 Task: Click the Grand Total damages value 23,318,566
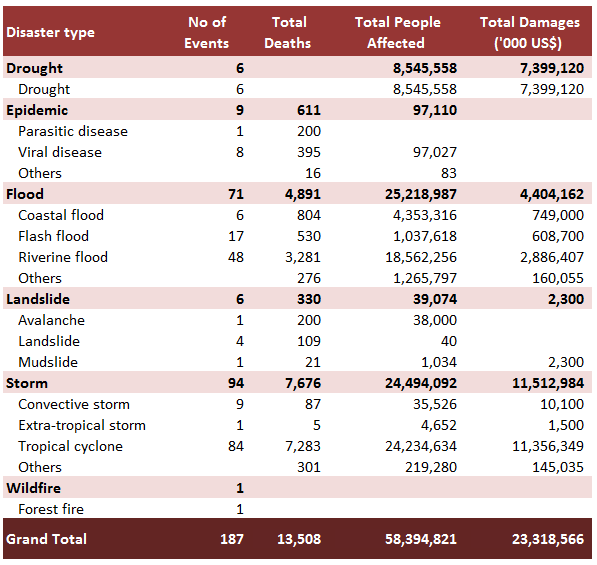[x=548, y=539]
